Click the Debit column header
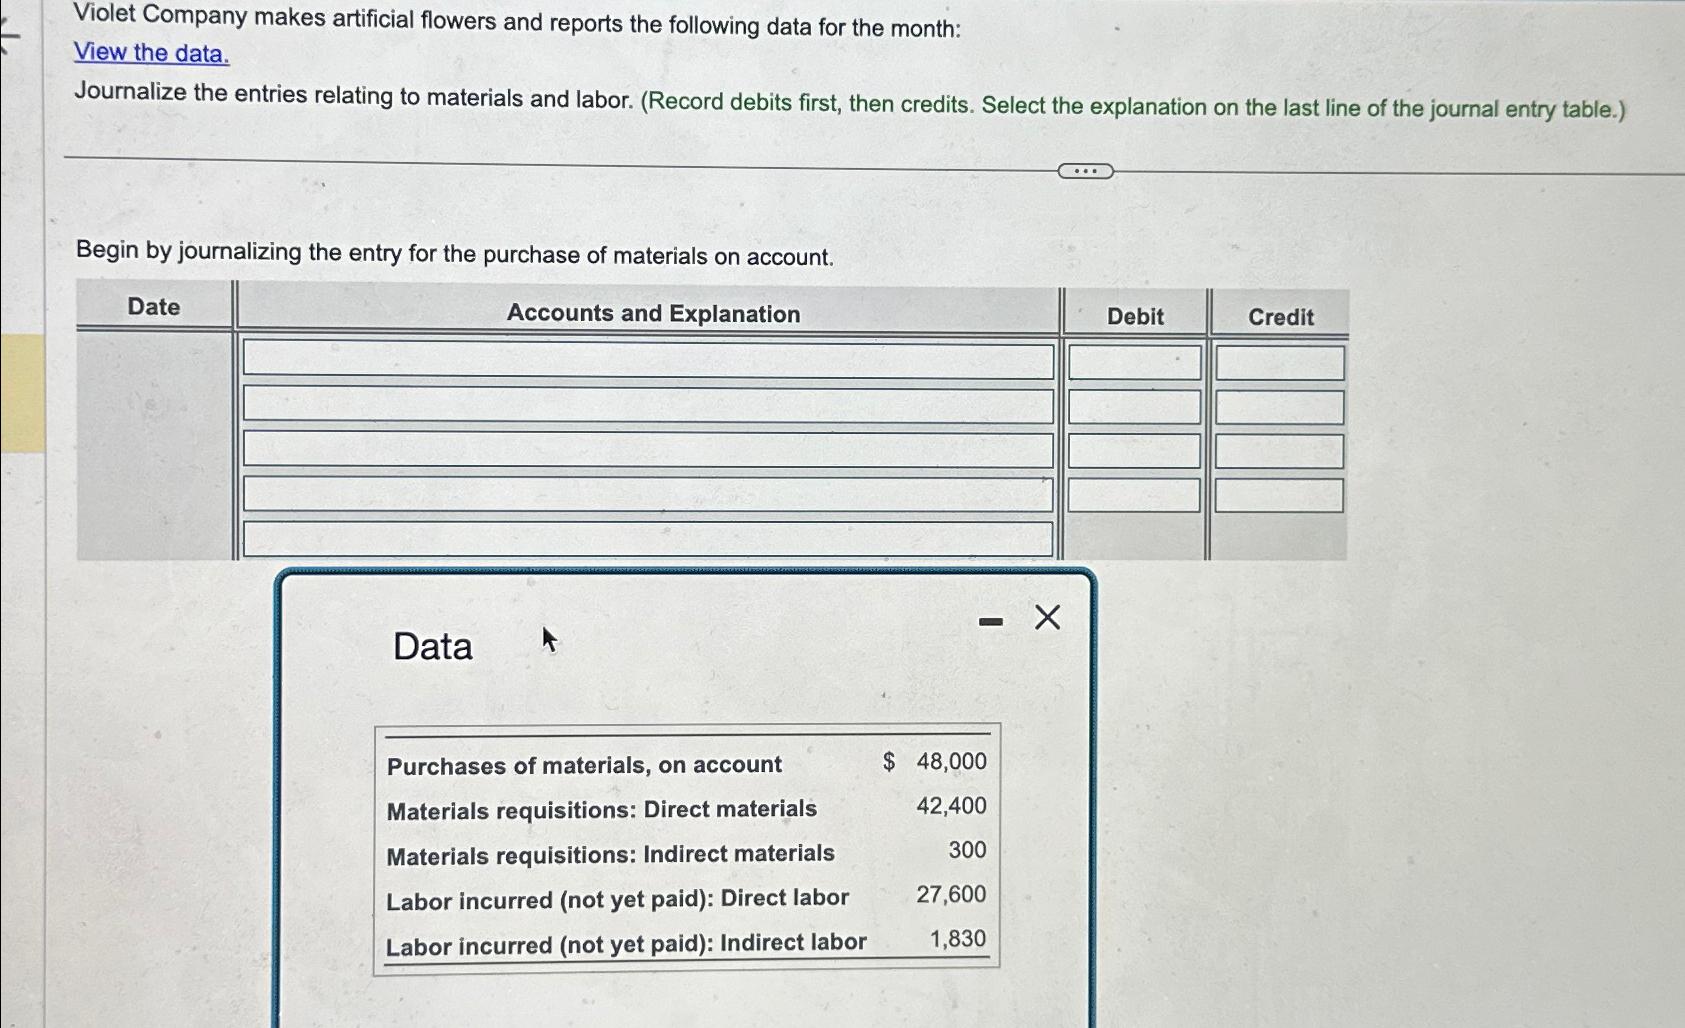 pyautogui.click(x=1135, y=317)
